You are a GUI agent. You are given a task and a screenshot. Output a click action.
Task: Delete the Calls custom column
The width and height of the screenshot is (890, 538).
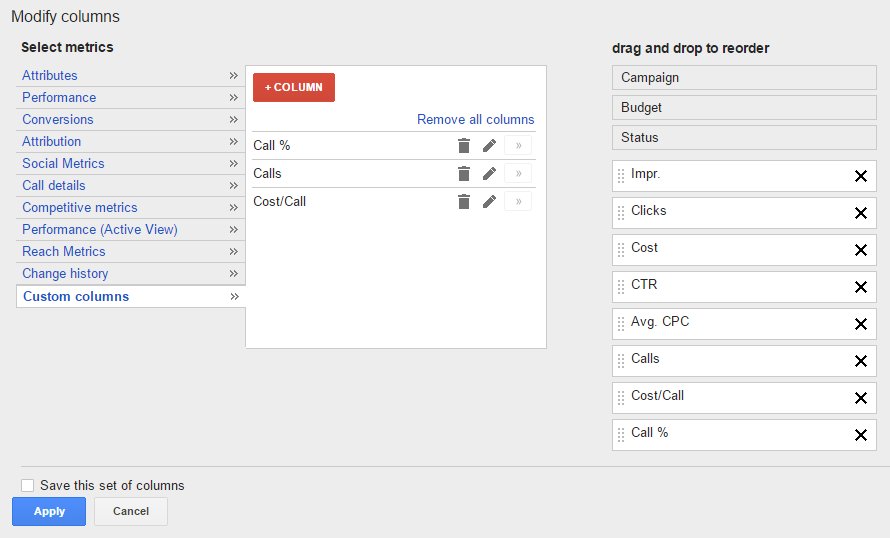coord(464,174)
